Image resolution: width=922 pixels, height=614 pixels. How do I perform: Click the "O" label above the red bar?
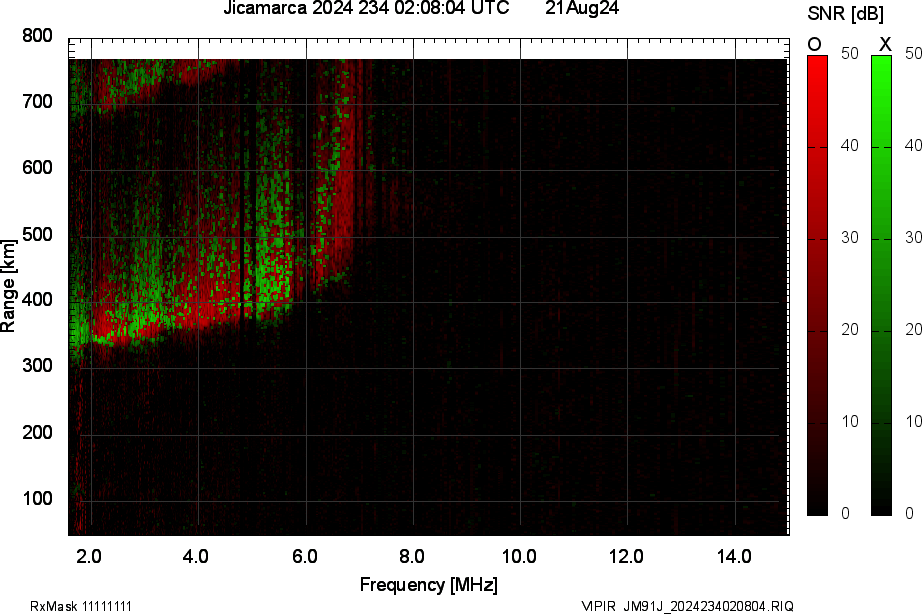[x=814, y=44]
